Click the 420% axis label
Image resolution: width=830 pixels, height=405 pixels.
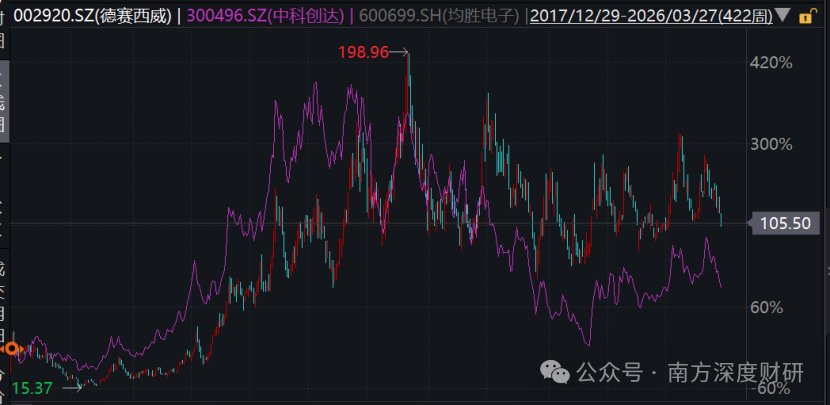pos(771,62)
